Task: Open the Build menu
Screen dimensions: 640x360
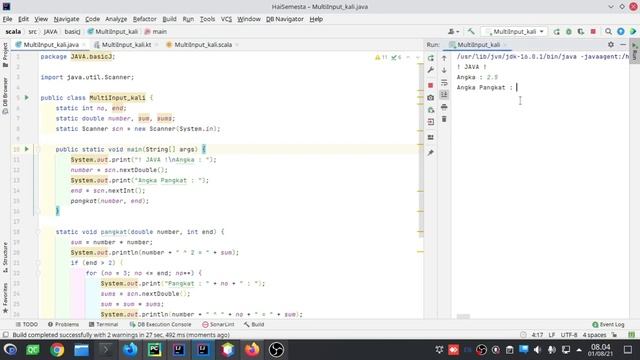Action: click(x=169, y=19)
